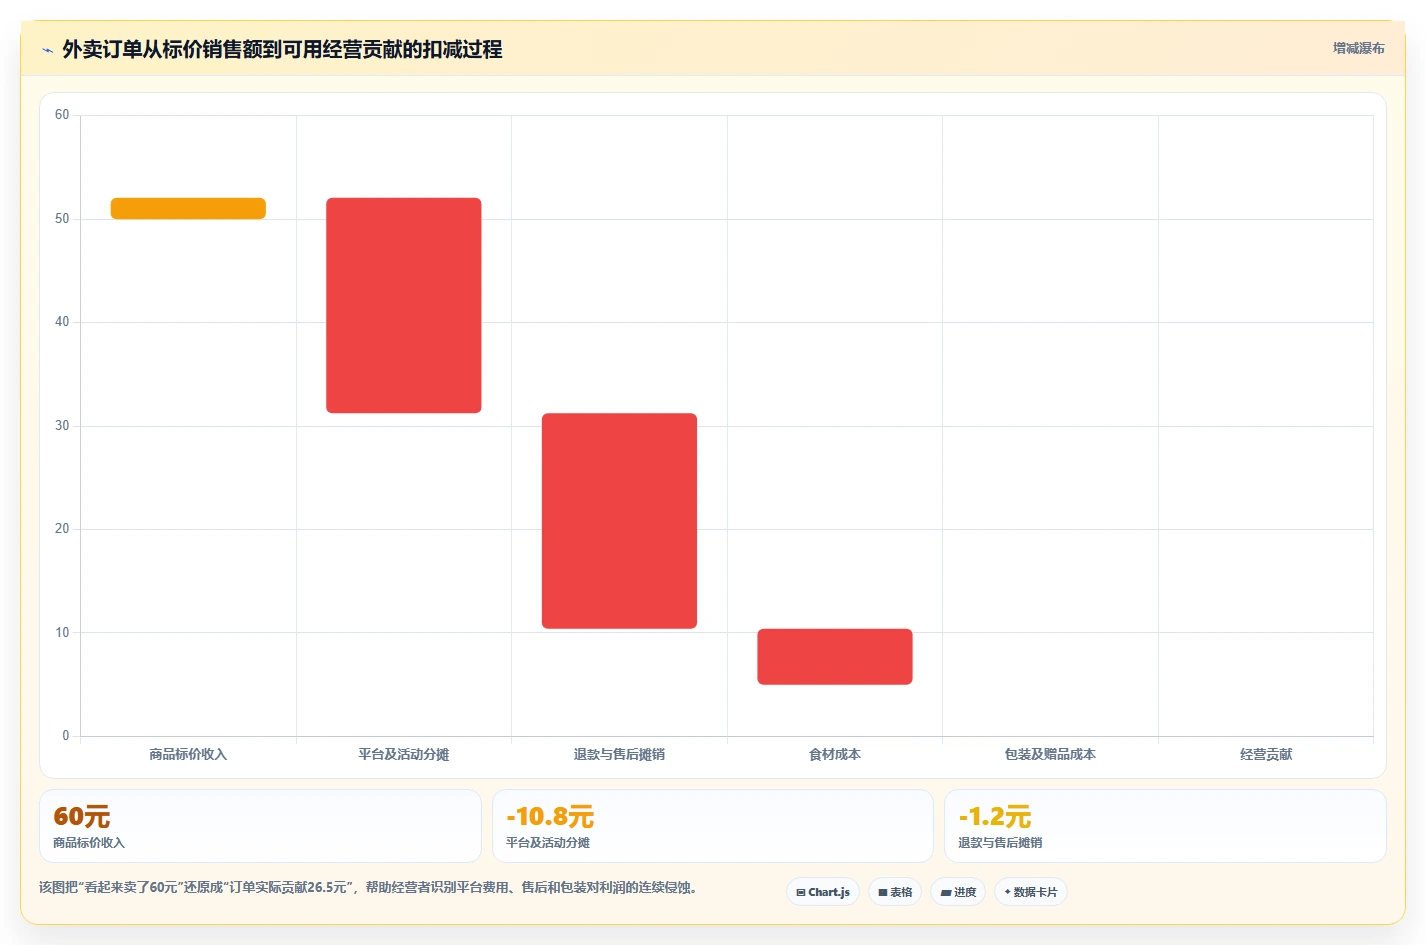The height and width of the screenshot is (945, 1426).
Task: Click the y-axis value 40
Action: tap(62, 322)
